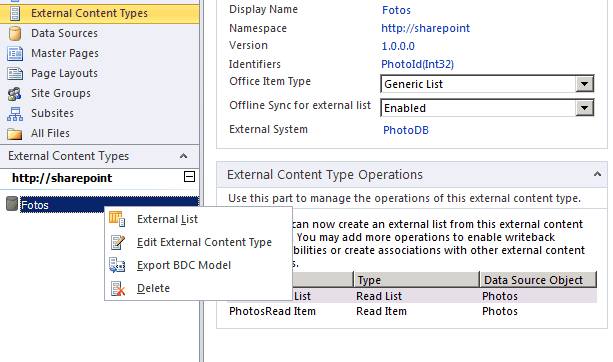The image size is (613, 362).
Task: Click the External List menu icon
Action: click(117, 219)
